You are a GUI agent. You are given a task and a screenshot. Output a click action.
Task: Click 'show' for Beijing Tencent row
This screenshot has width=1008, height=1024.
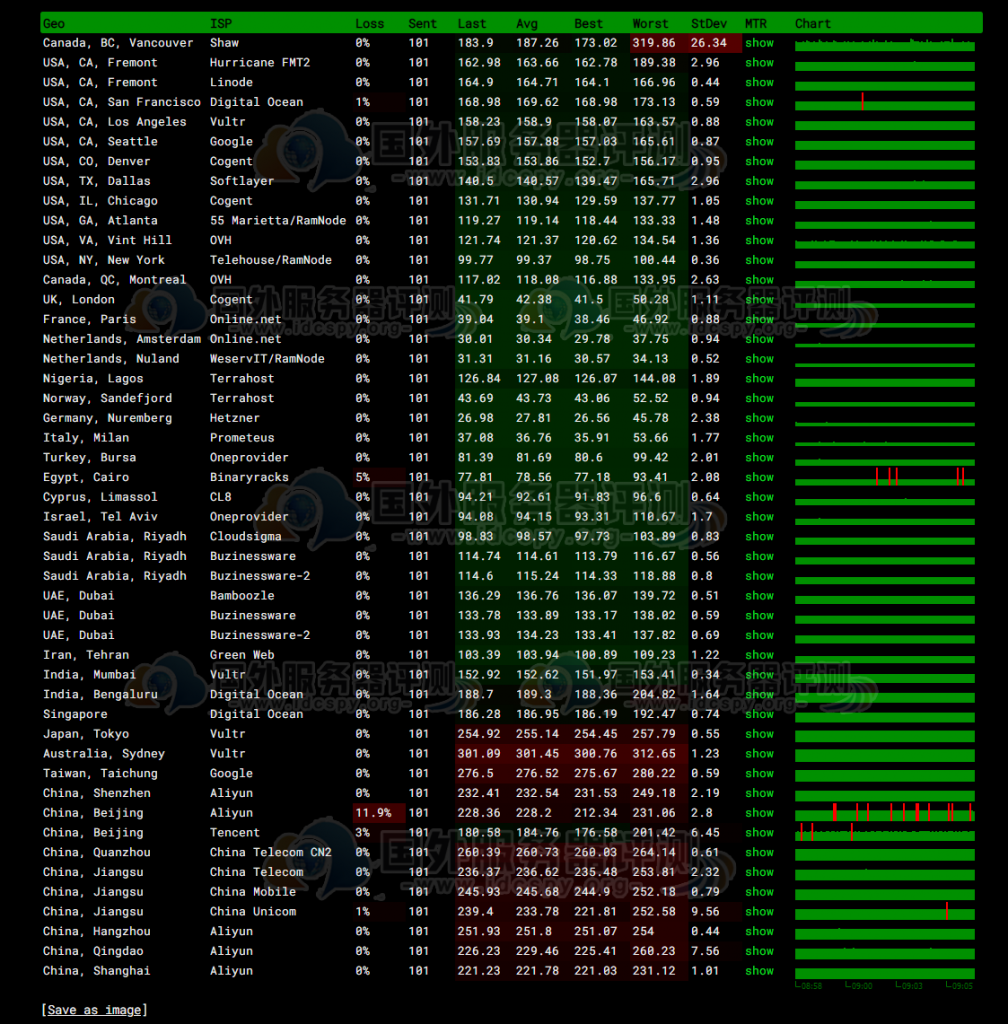pyautogui.click(x=759, y=832)
